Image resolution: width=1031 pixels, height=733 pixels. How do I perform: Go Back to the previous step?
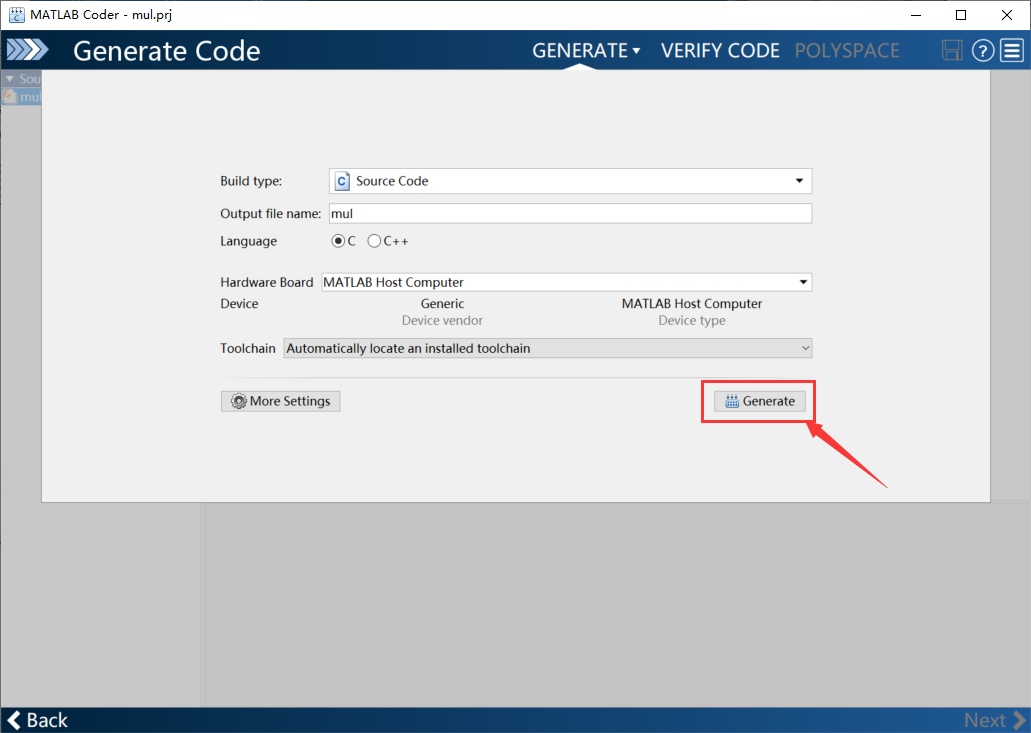[37, 720]
